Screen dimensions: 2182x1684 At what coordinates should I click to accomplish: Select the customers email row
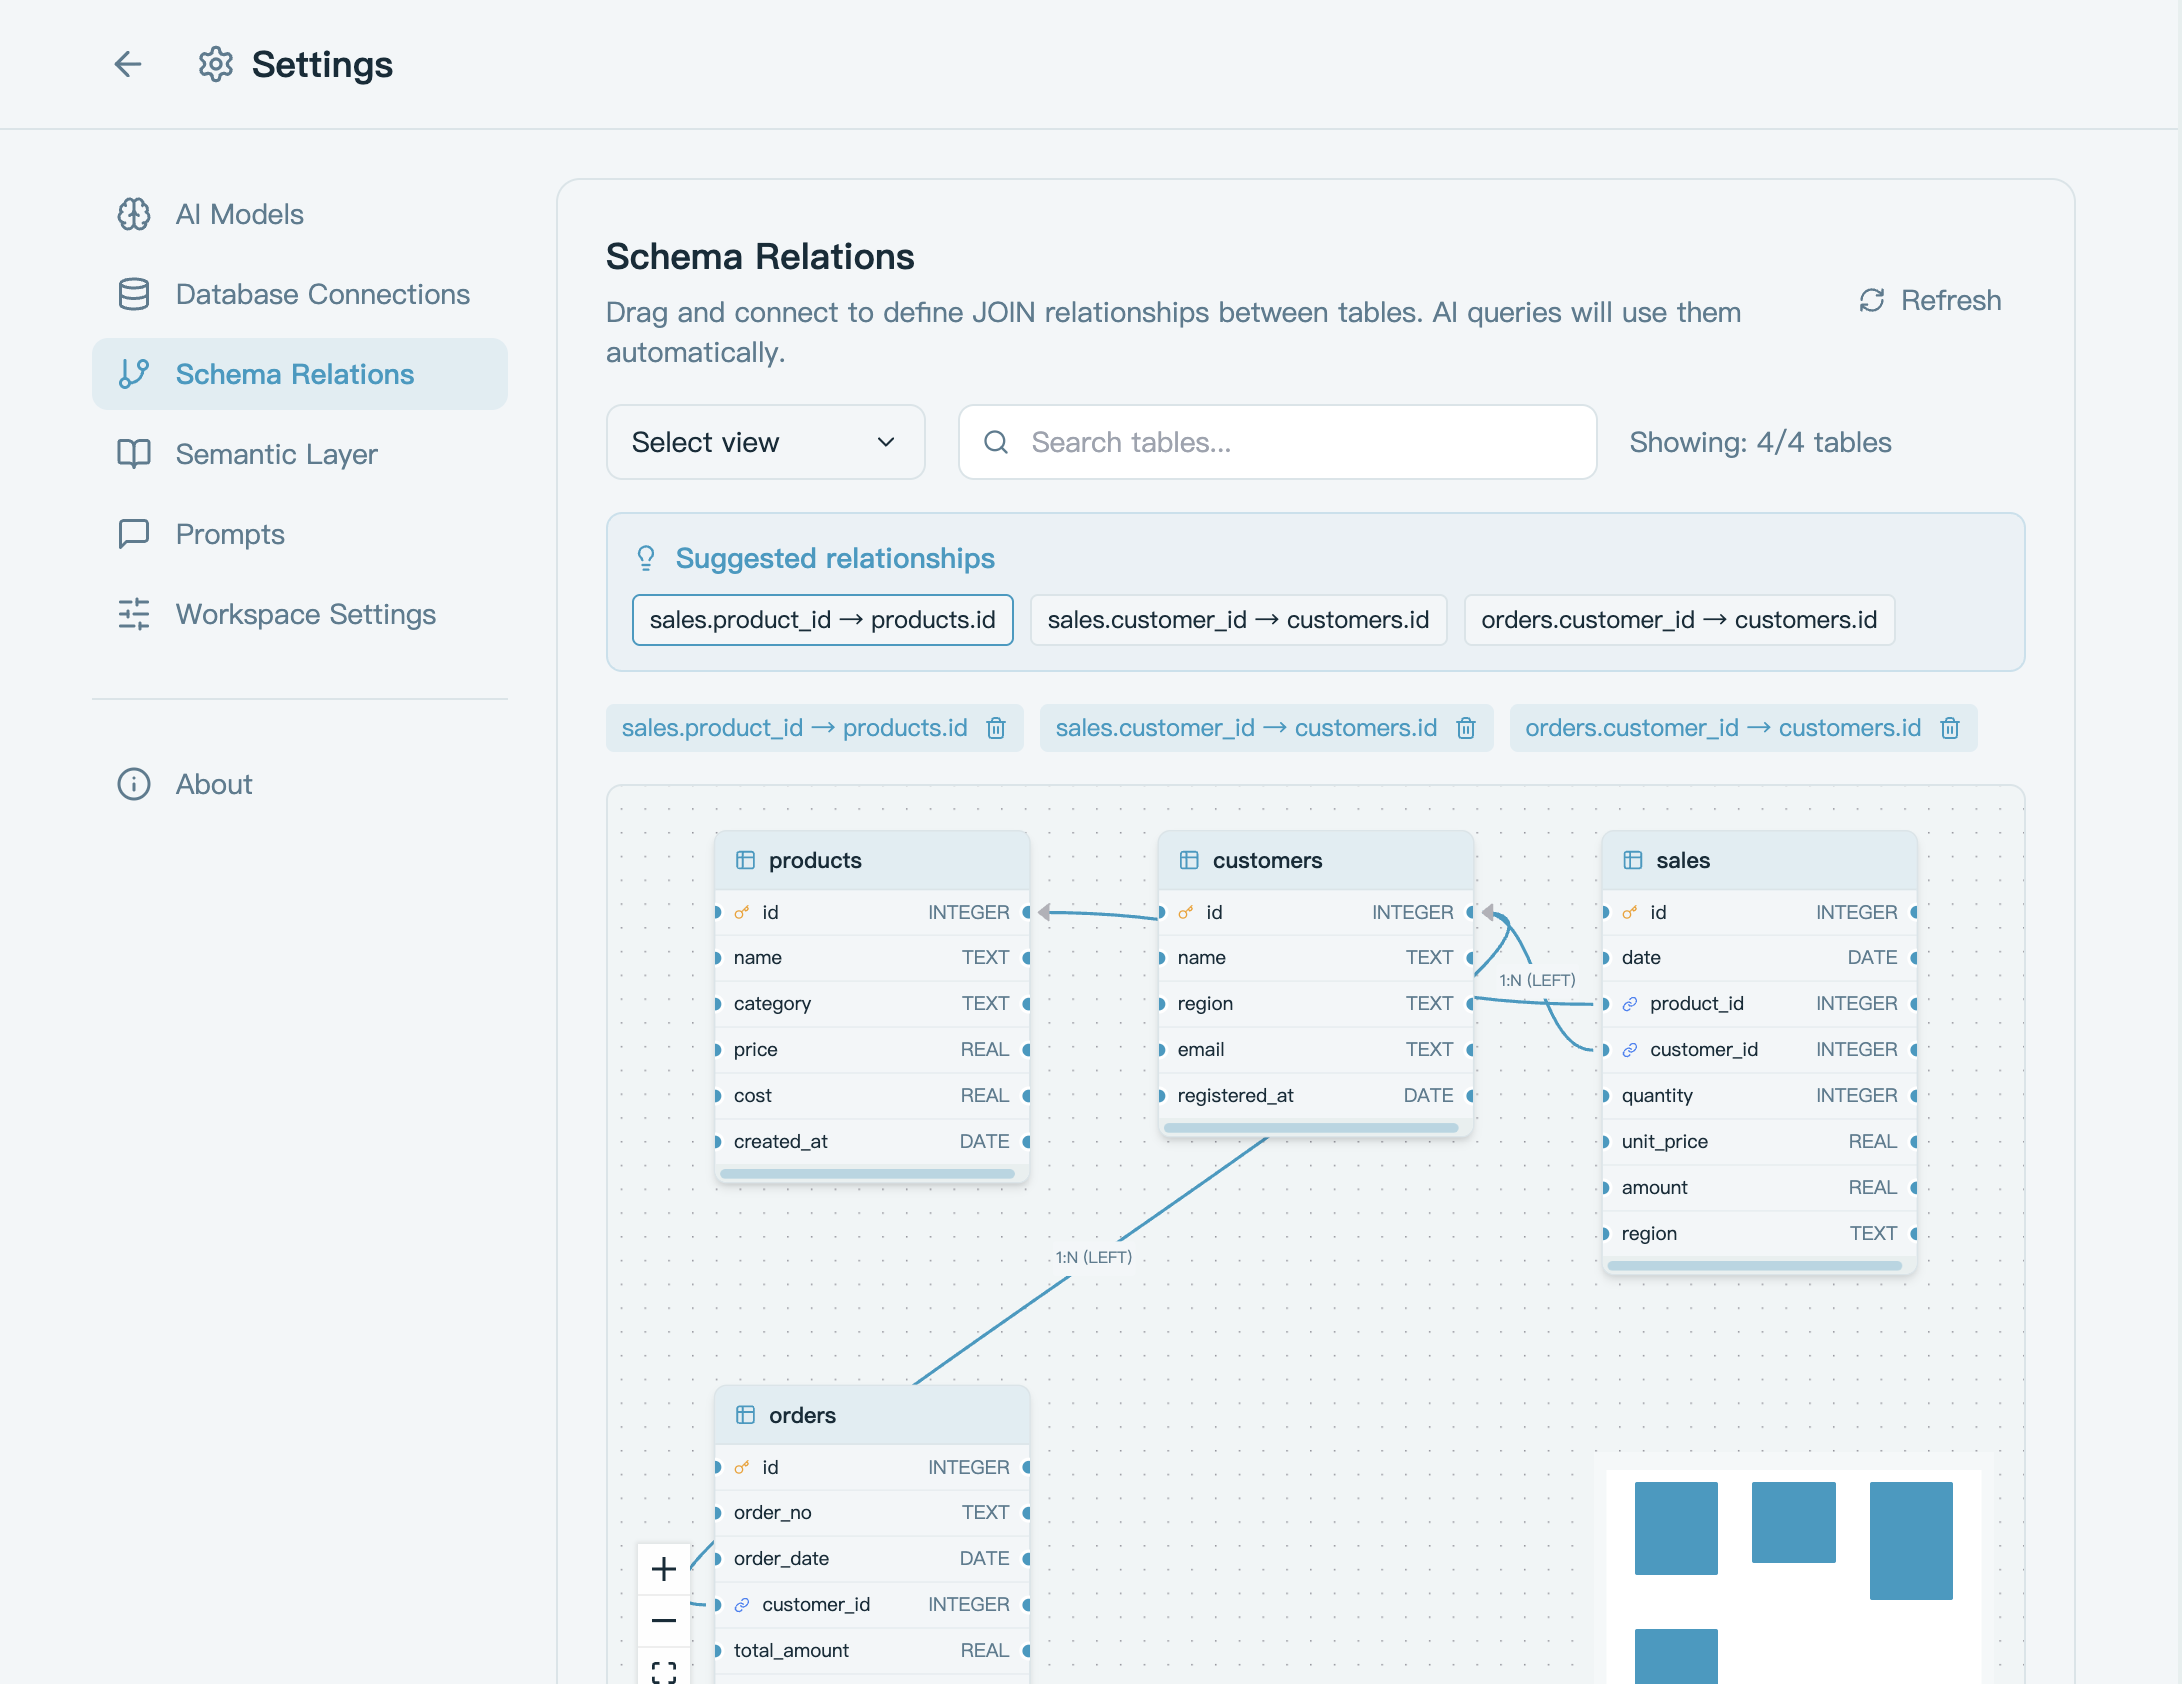coord(1316,1050)
